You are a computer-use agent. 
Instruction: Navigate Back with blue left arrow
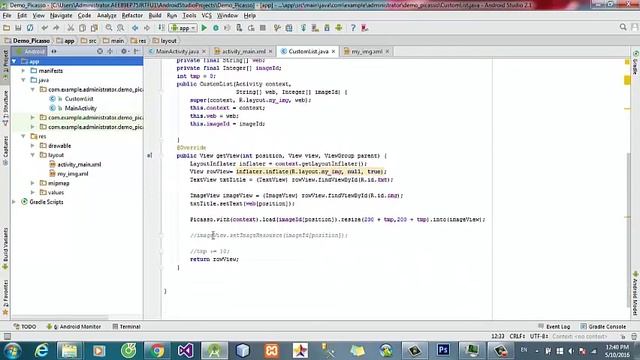click(x=135, y=28)
